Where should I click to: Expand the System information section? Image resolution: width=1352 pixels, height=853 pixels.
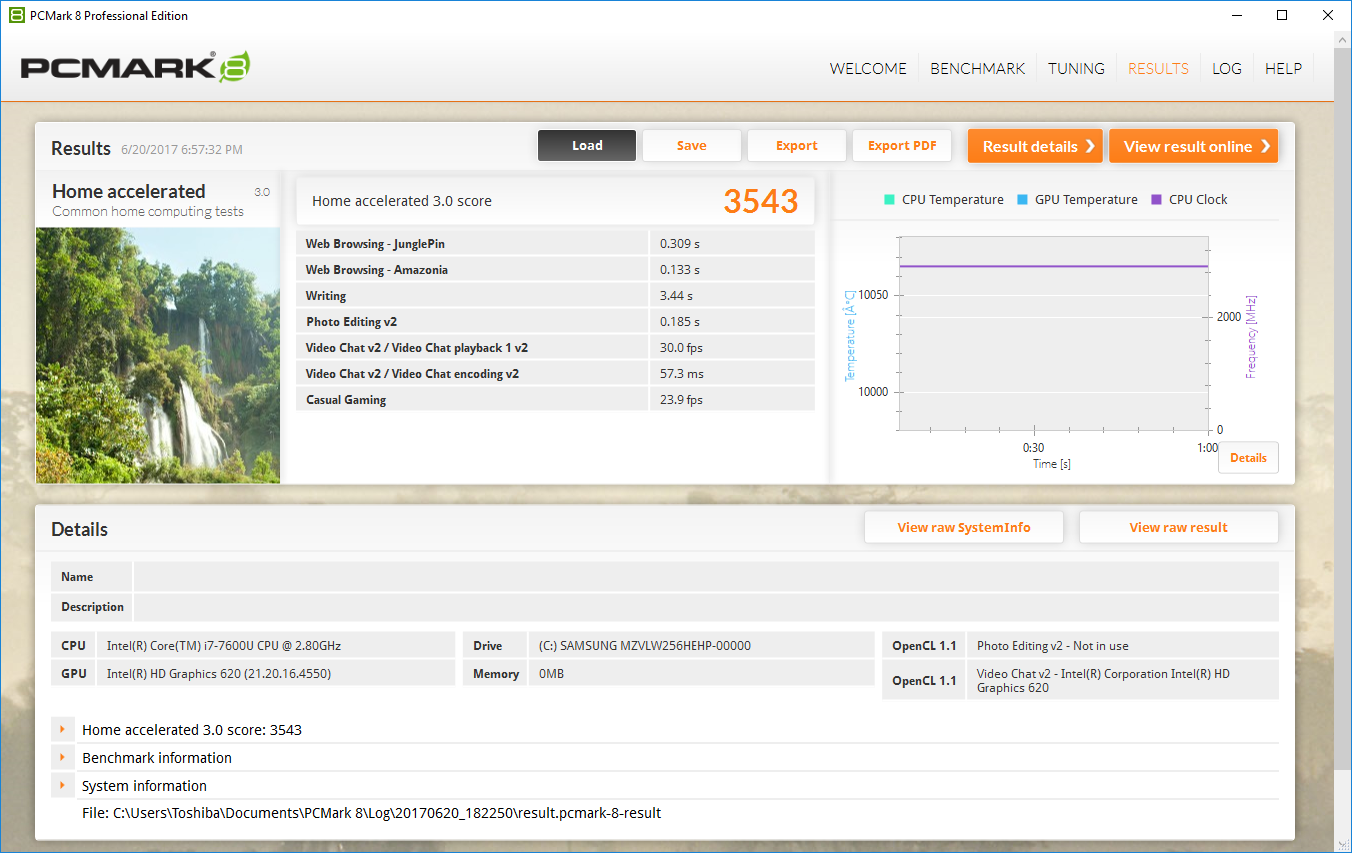click(62, 785)
